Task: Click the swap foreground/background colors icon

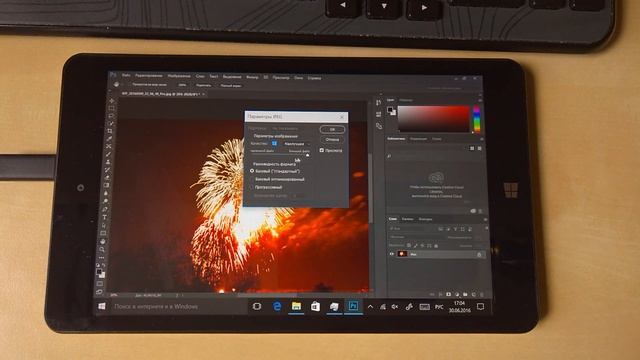Action: tap(103, 265)
